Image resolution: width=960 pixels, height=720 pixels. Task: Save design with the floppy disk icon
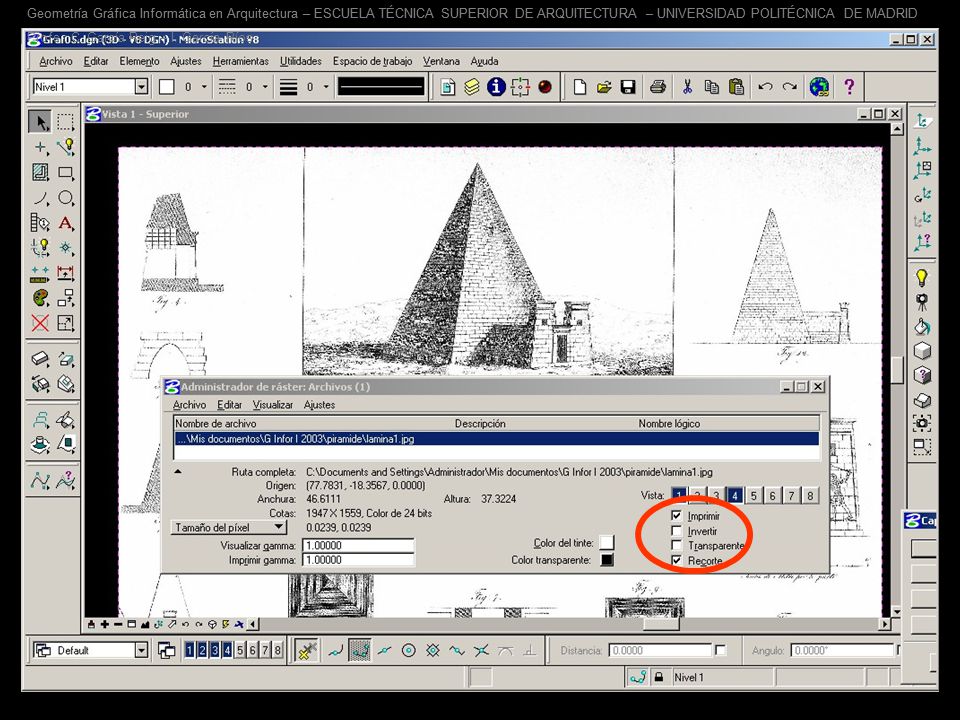tap(628, 87)
